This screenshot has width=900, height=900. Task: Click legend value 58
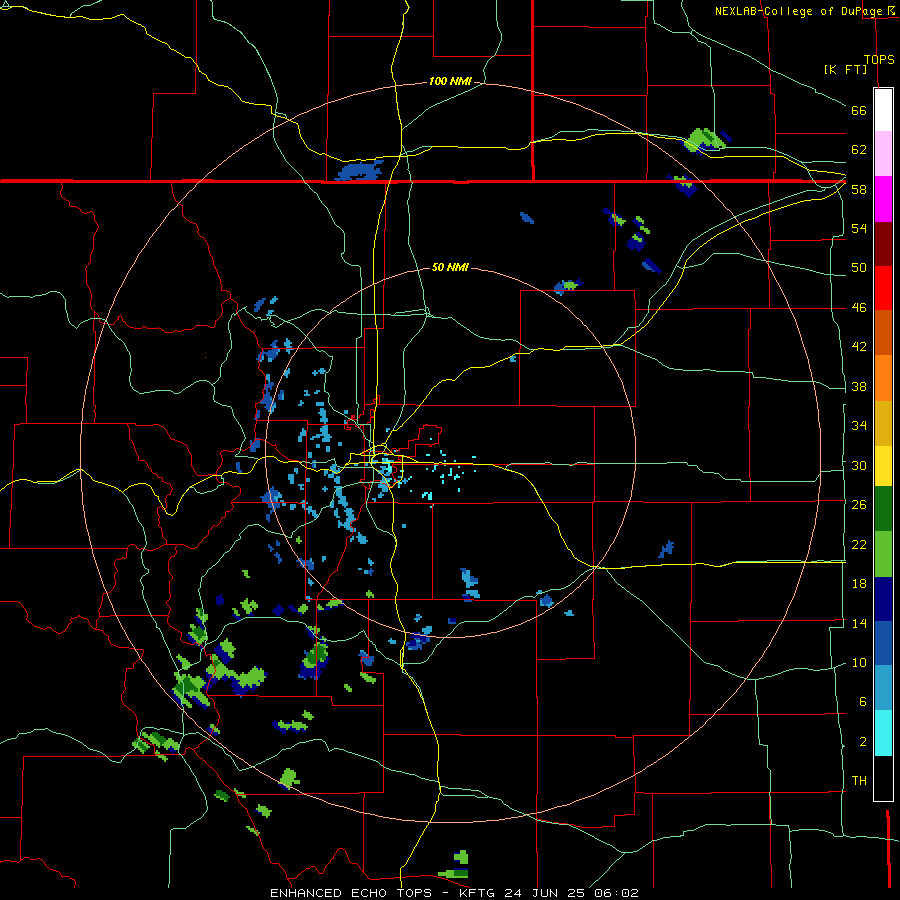coord(859,189)
